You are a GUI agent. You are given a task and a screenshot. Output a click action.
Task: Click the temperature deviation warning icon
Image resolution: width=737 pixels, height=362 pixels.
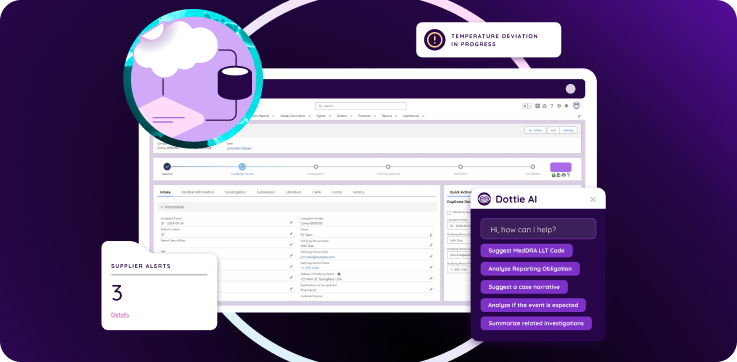tap(434, 40)
